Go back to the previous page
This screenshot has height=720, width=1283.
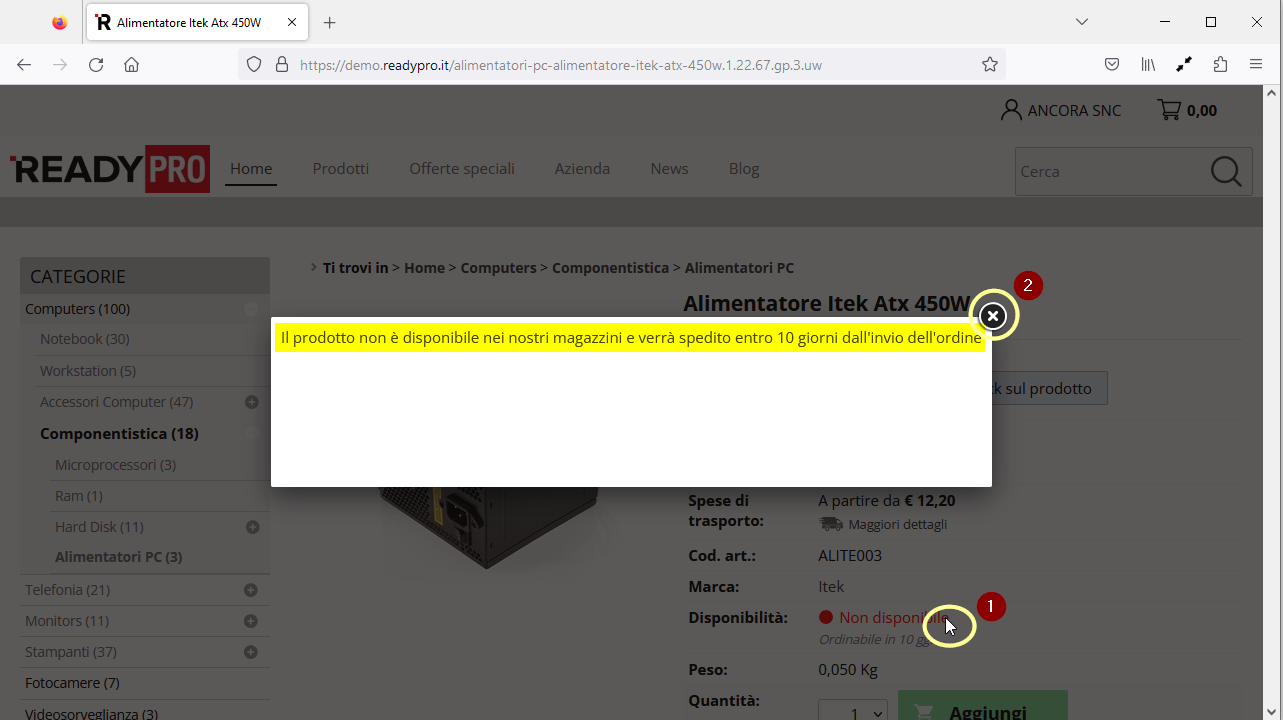(x=24, y=64)
